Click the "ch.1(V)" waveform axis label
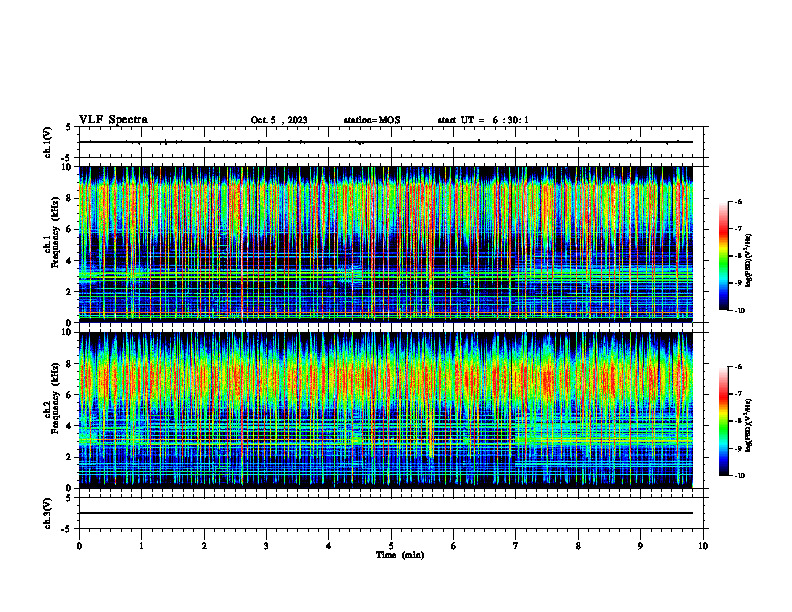 point(47,142)
